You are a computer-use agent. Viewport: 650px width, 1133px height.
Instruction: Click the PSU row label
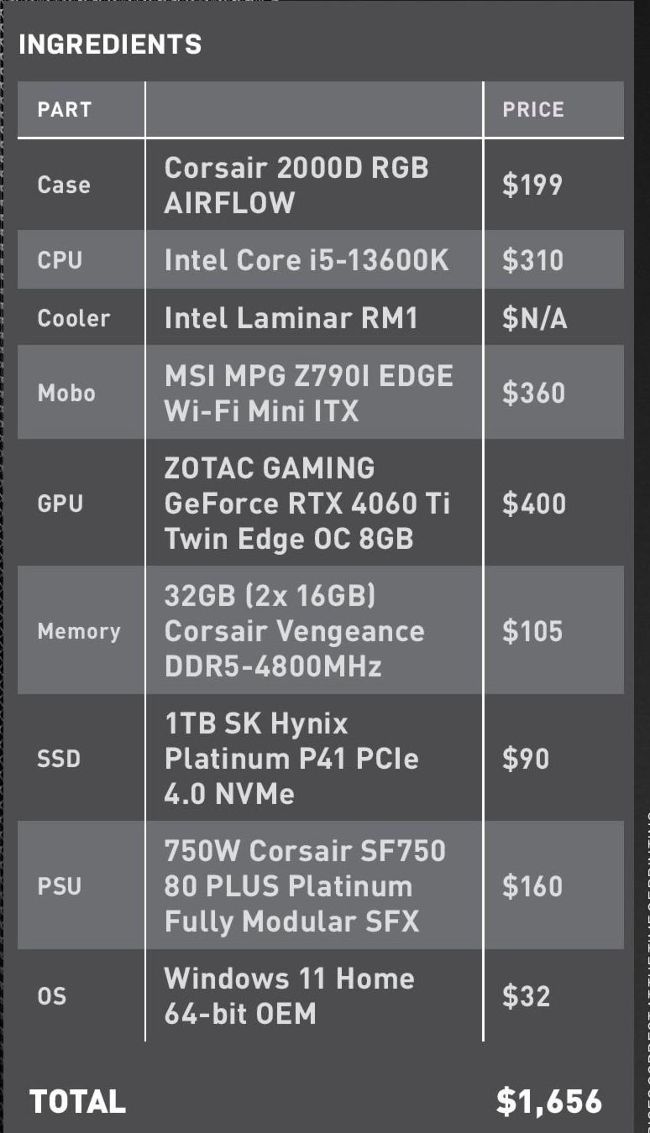(59, 886)
